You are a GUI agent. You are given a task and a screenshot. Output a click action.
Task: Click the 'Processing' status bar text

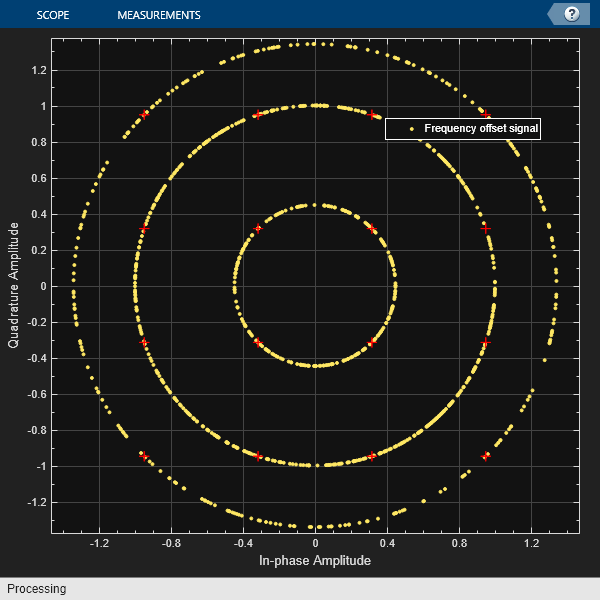(x=37, y=589)
